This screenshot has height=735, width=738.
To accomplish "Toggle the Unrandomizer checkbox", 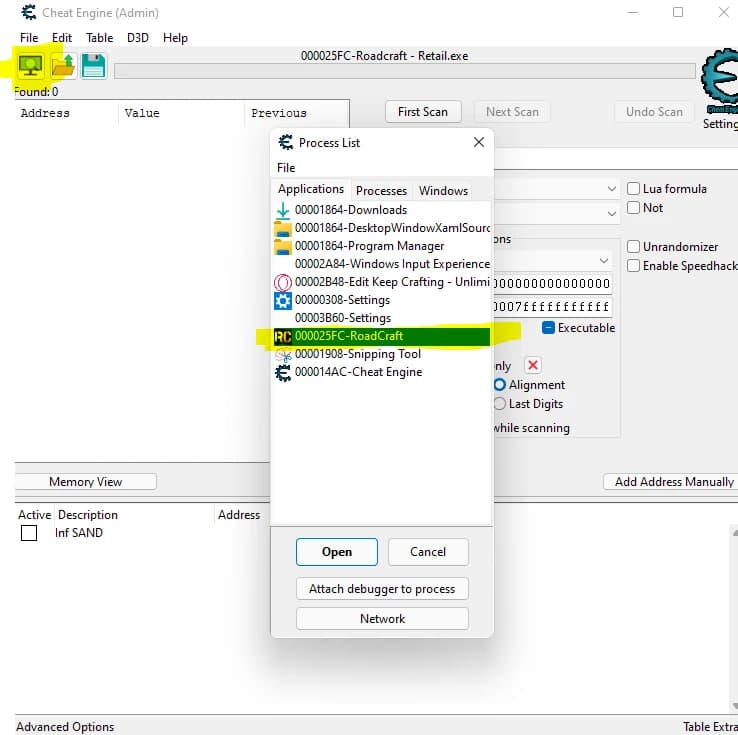I will 634,247.
